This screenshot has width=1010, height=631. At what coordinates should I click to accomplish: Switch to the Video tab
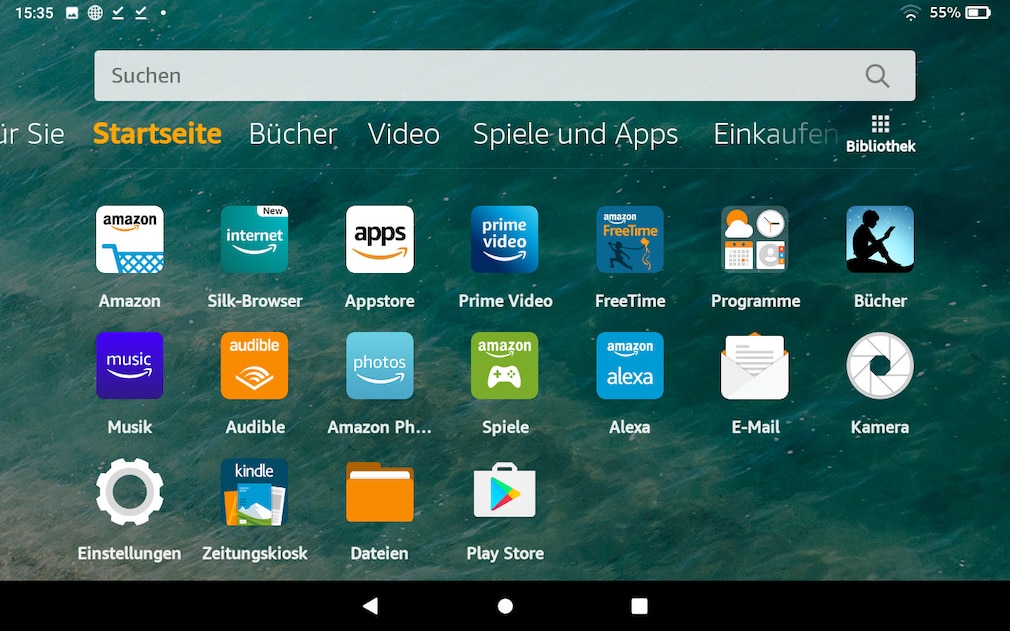click(x=404, y=134)
